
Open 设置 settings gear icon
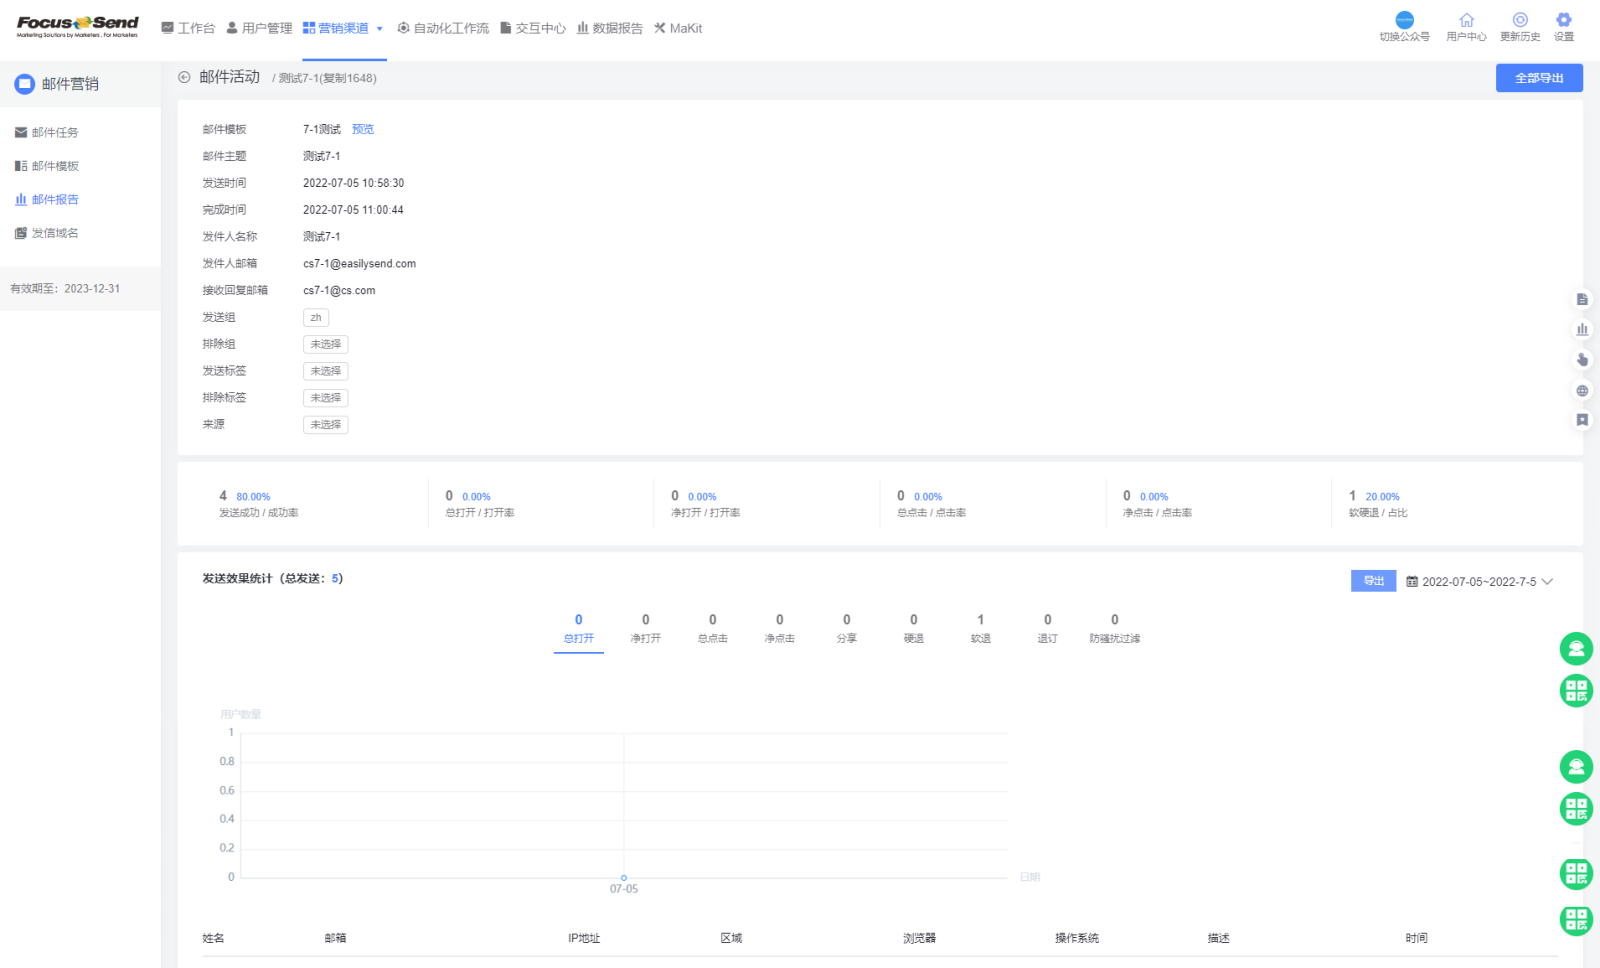(x=1564, y=20)
